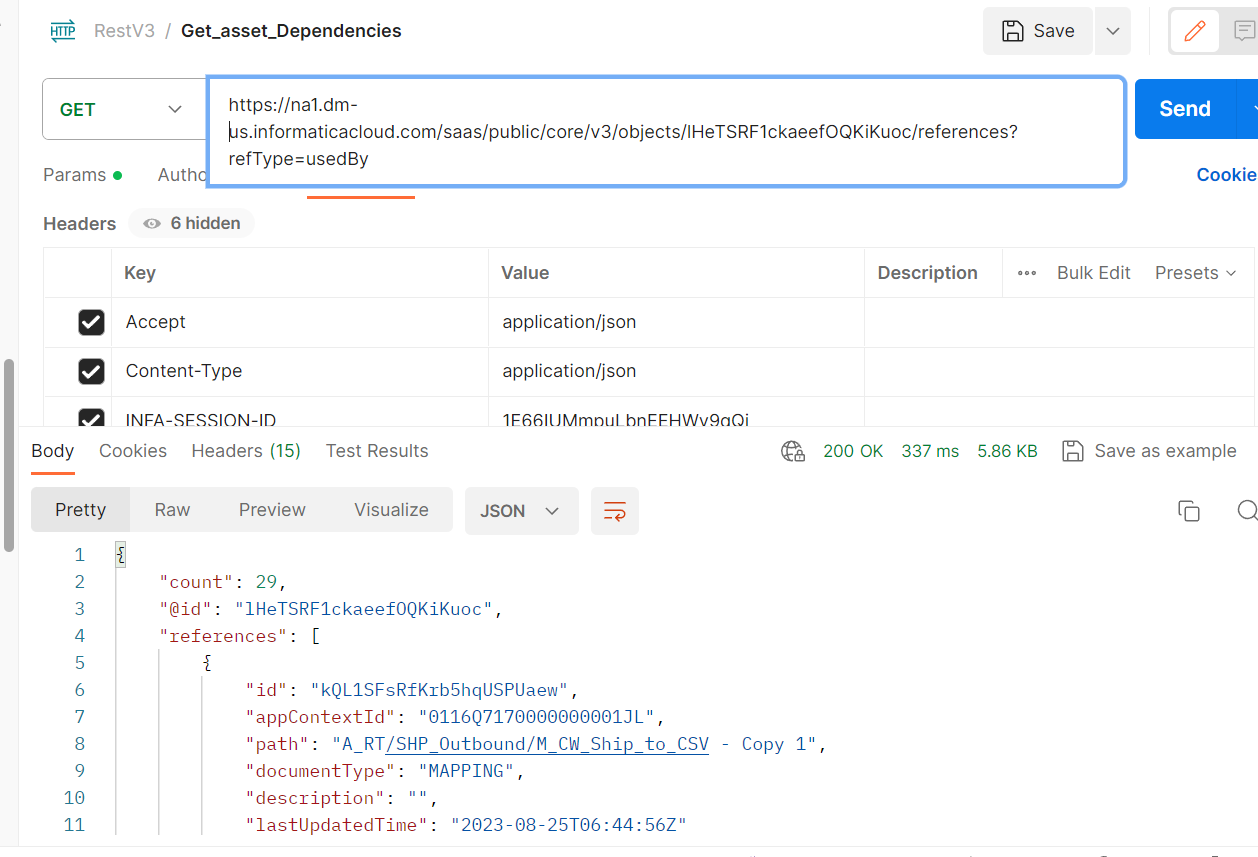This screenshot has height=857, width=1258.
Task: Click the search response magnifier icon
Action: pyautogui.click(x=1247, y=511)
